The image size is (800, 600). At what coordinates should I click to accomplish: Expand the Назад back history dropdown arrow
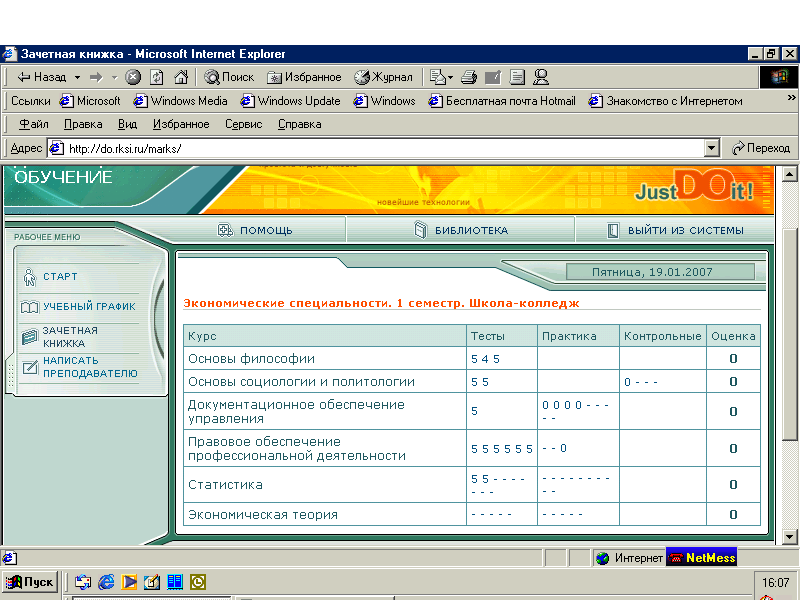click(75, 77)
